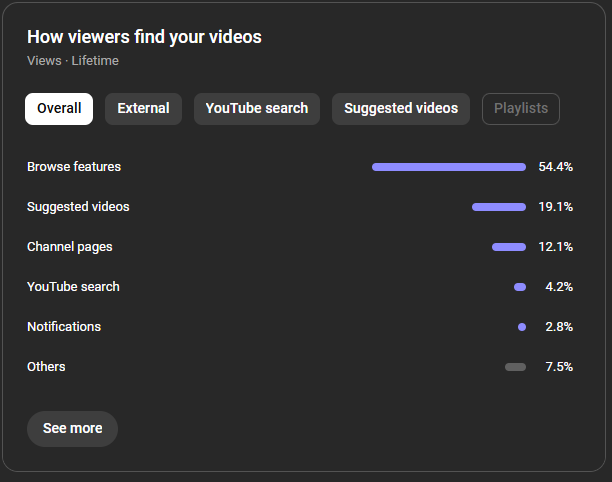Click the purple bar beside 19.1%
This screenshot has height=482, width=612.
point(499,207)
